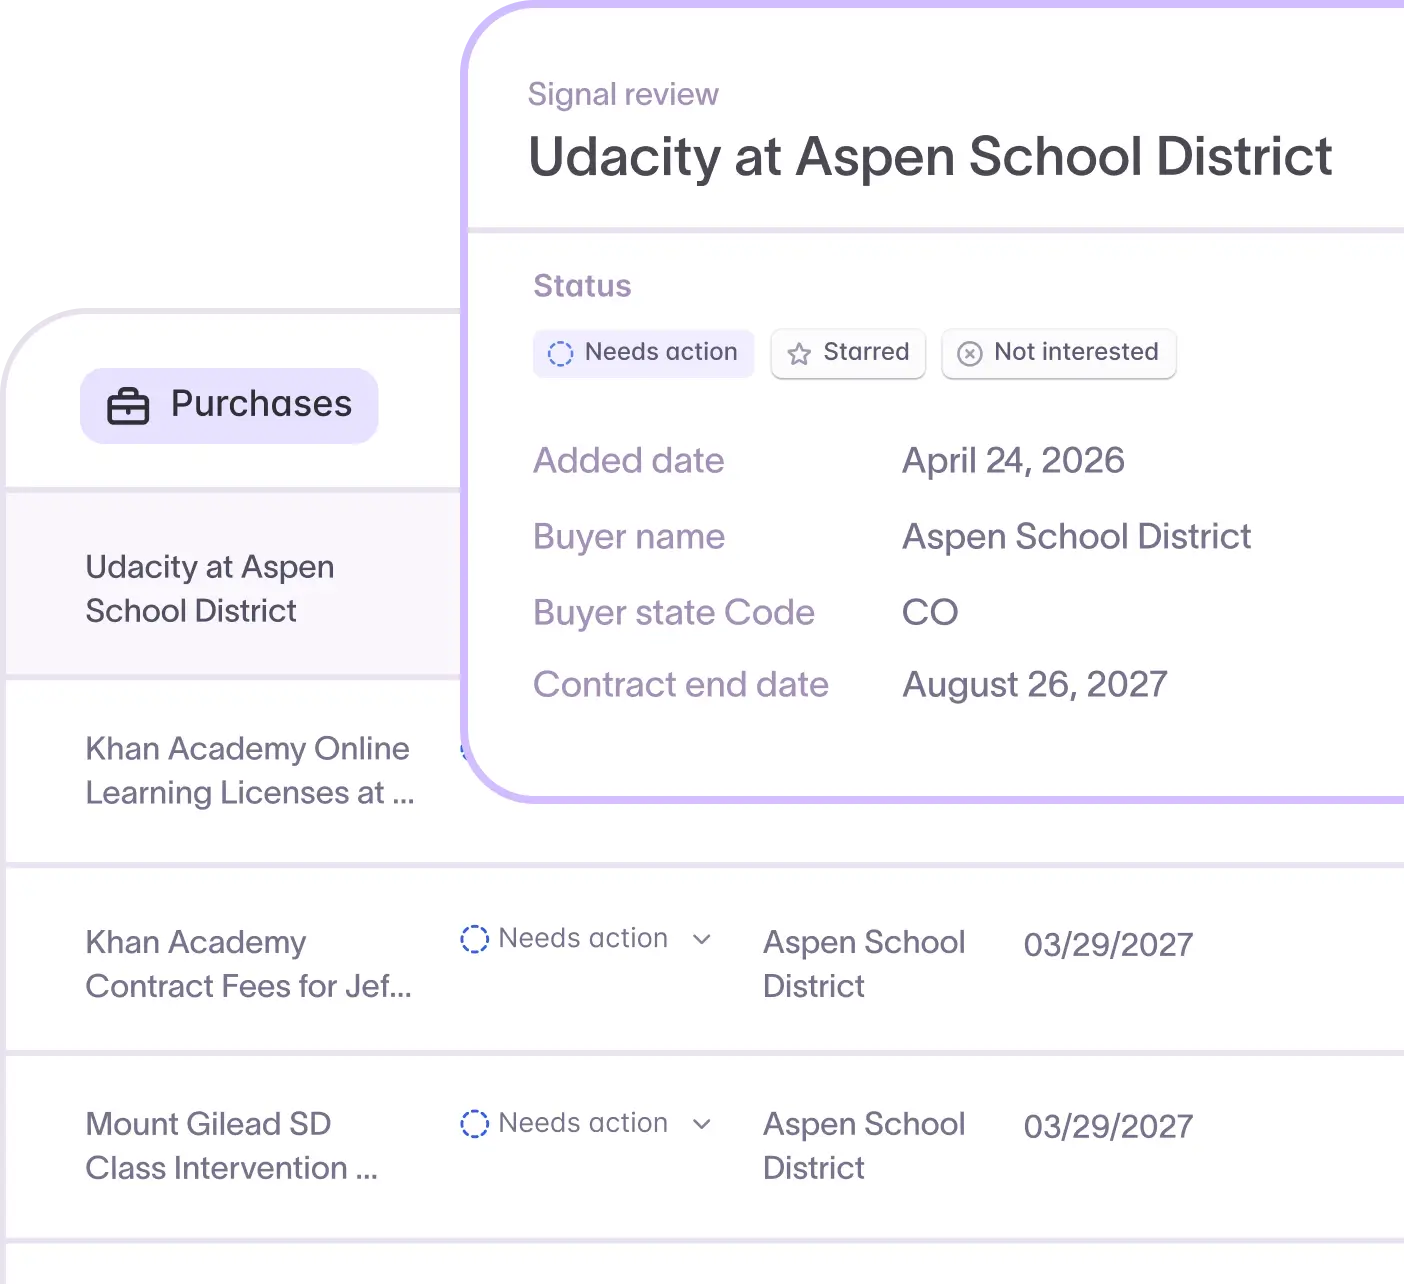Open Needs action dropdown in Khan Academy Contract row
Image resolution: width=1404 pixels, height=1284 pixels.
pos(586,939)
